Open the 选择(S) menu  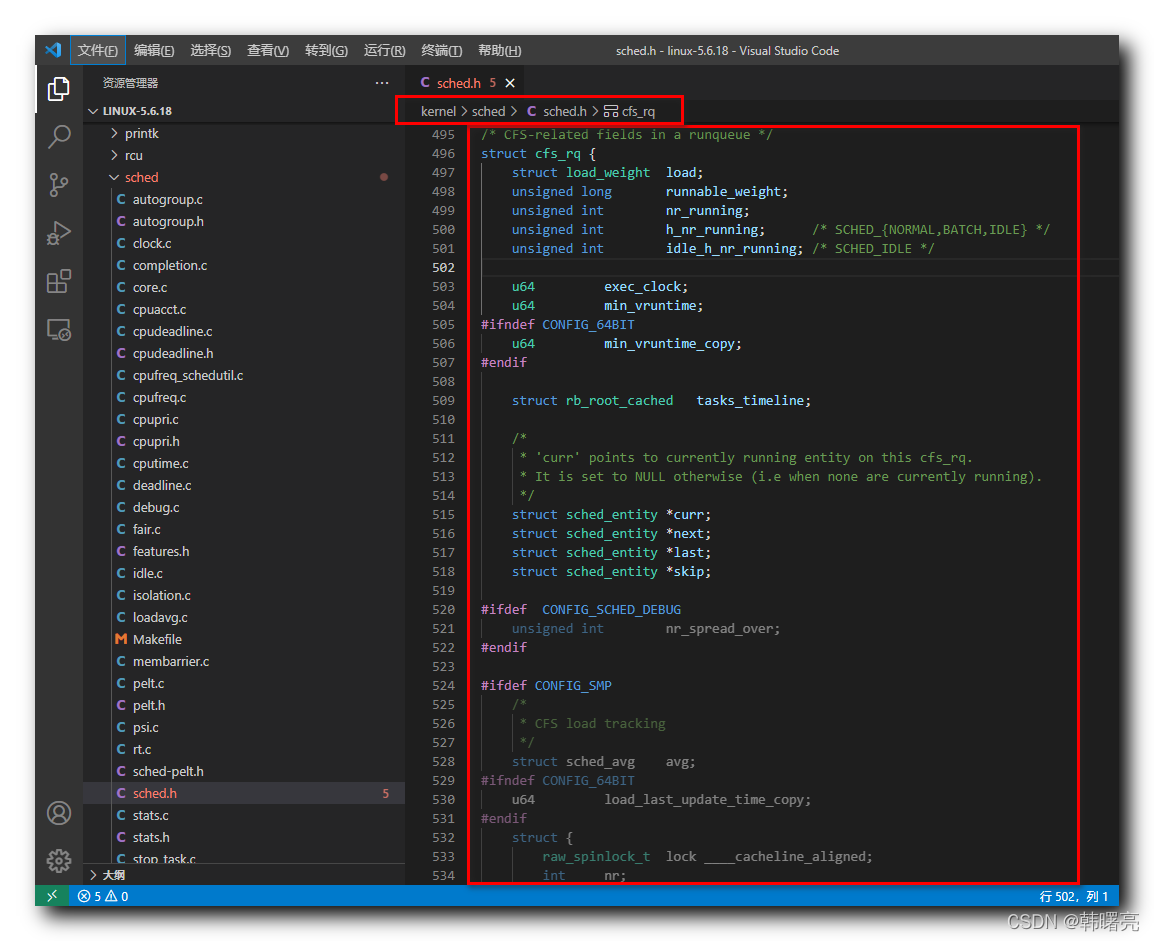210,50
